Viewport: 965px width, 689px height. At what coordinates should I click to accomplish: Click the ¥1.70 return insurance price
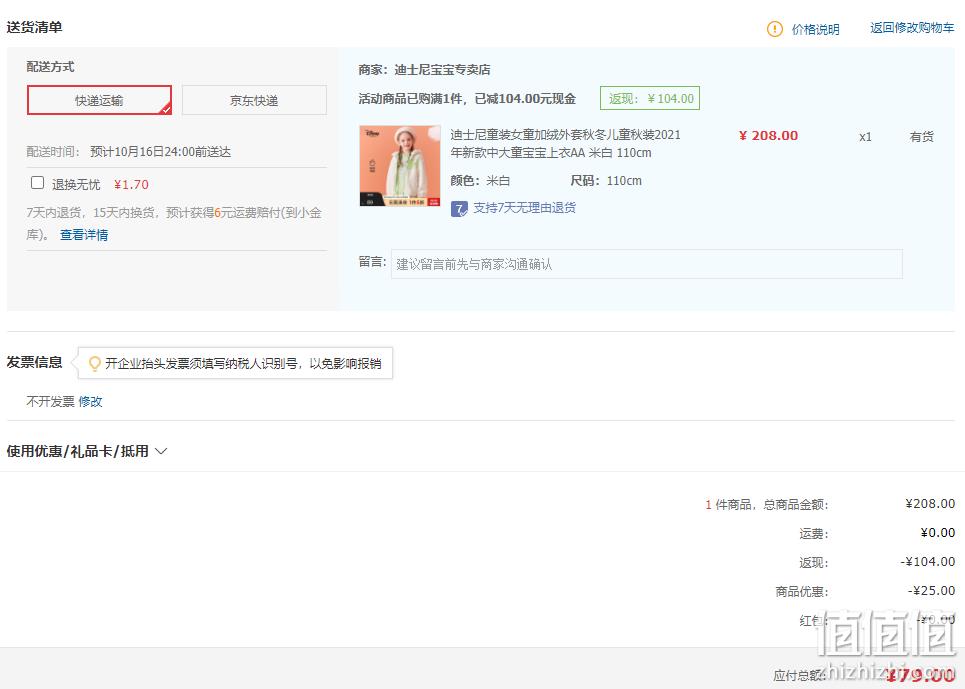pyautogui.click(x=131, y=184)
